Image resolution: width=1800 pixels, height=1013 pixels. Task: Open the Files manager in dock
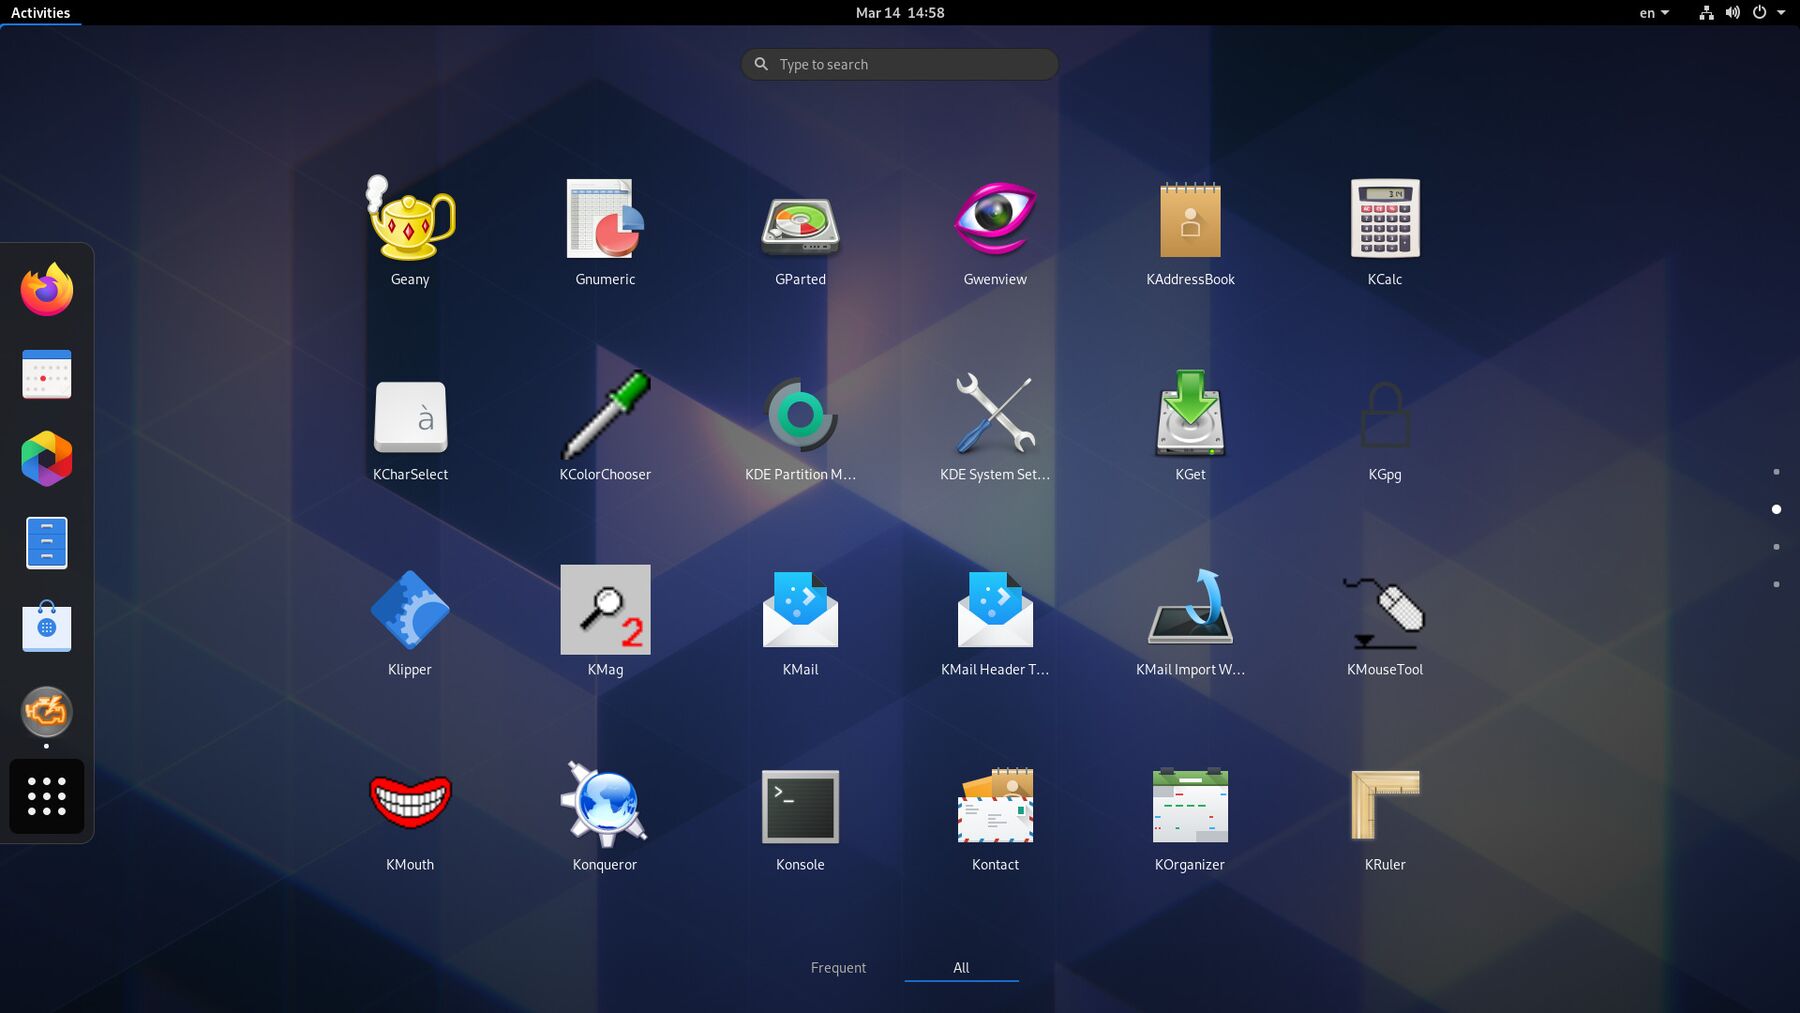pyautogui.click(x=47, y=543)
